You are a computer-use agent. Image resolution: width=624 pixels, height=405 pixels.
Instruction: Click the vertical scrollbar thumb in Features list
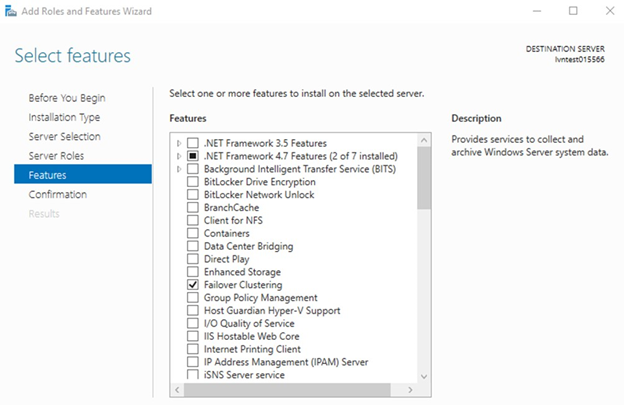(424, 178)
